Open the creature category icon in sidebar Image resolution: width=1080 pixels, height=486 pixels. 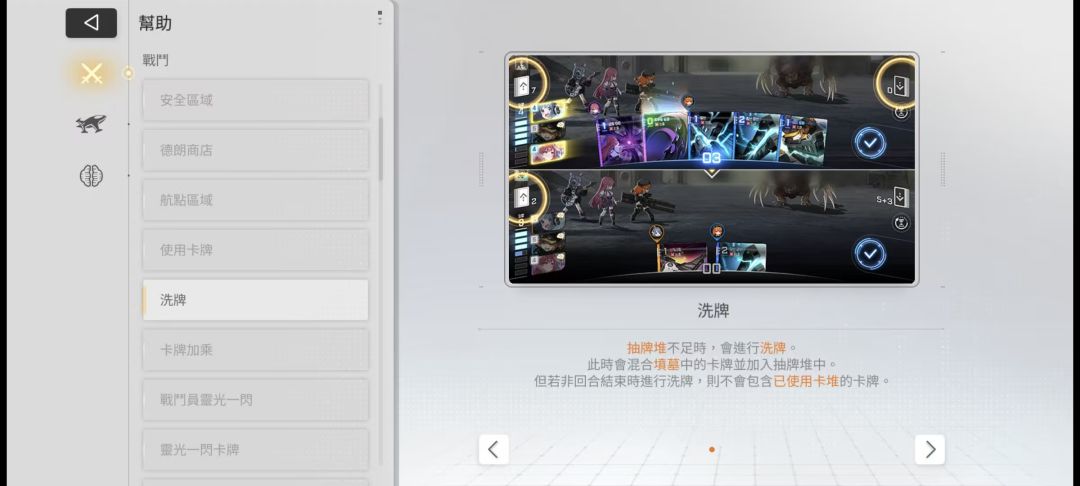91,124
